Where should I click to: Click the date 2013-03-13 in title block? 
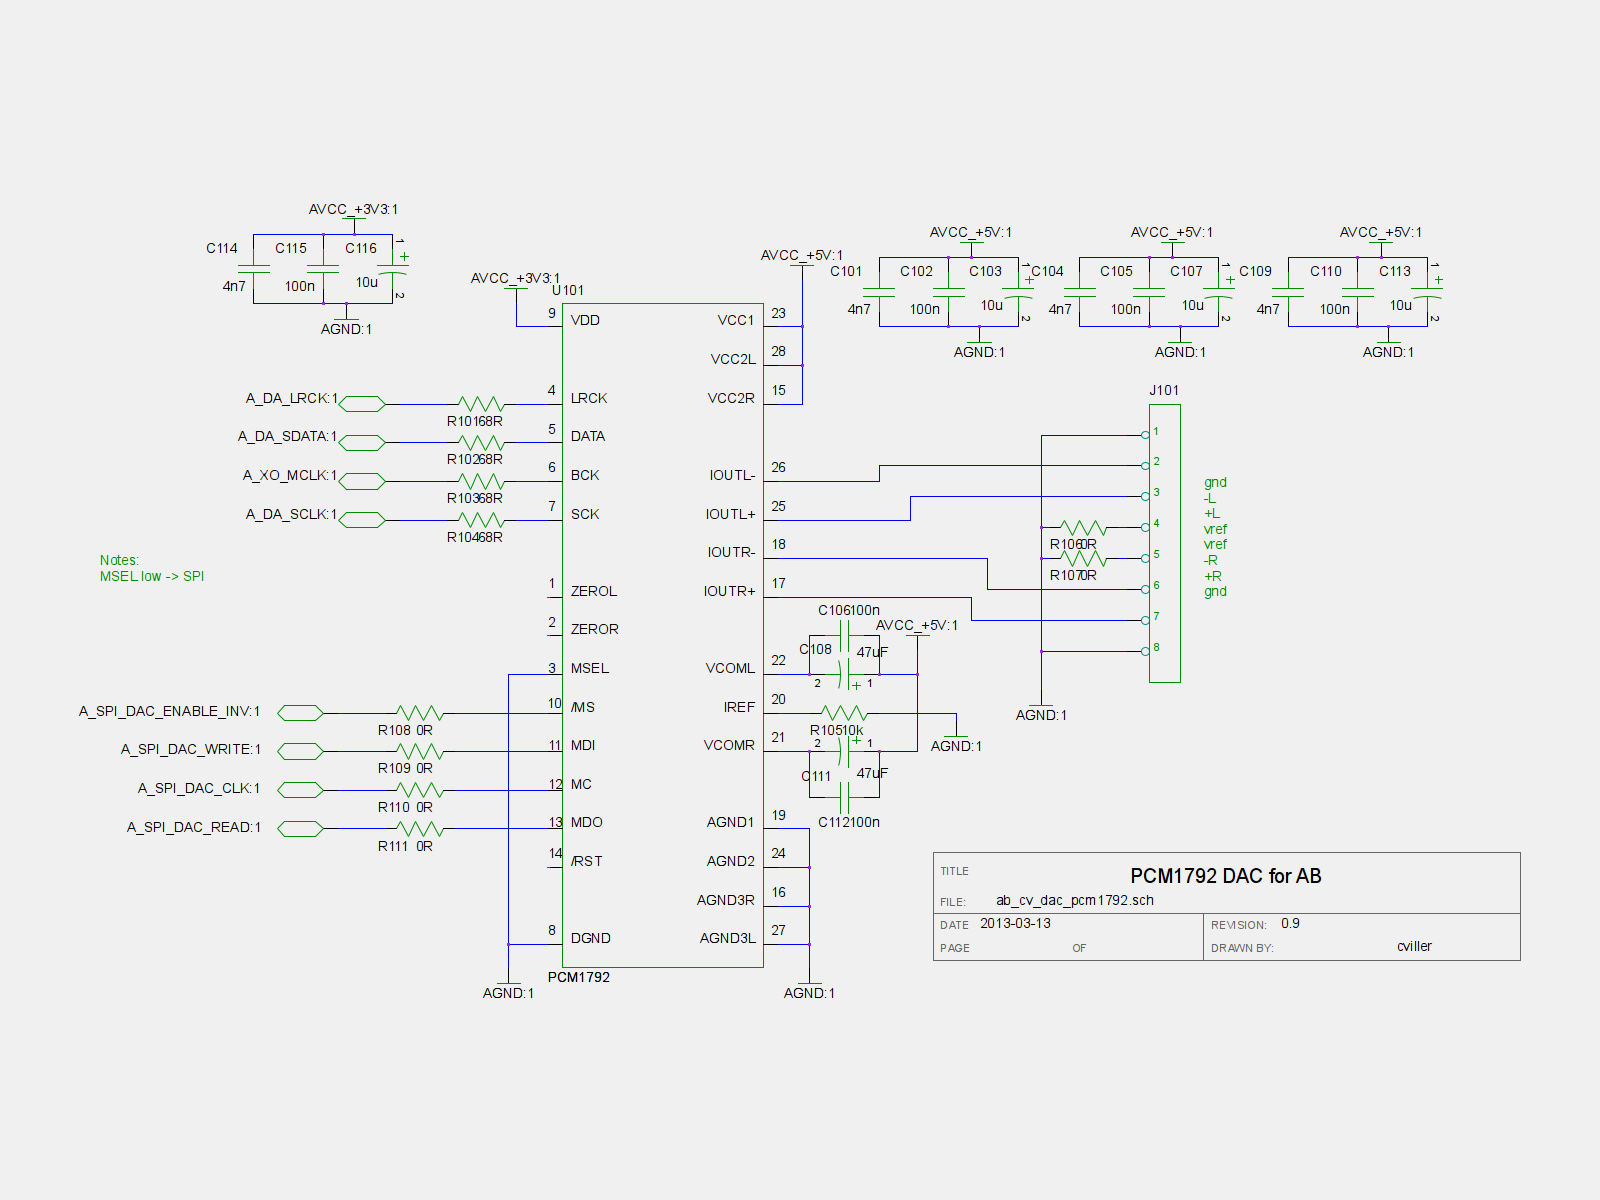(1015, 923)
